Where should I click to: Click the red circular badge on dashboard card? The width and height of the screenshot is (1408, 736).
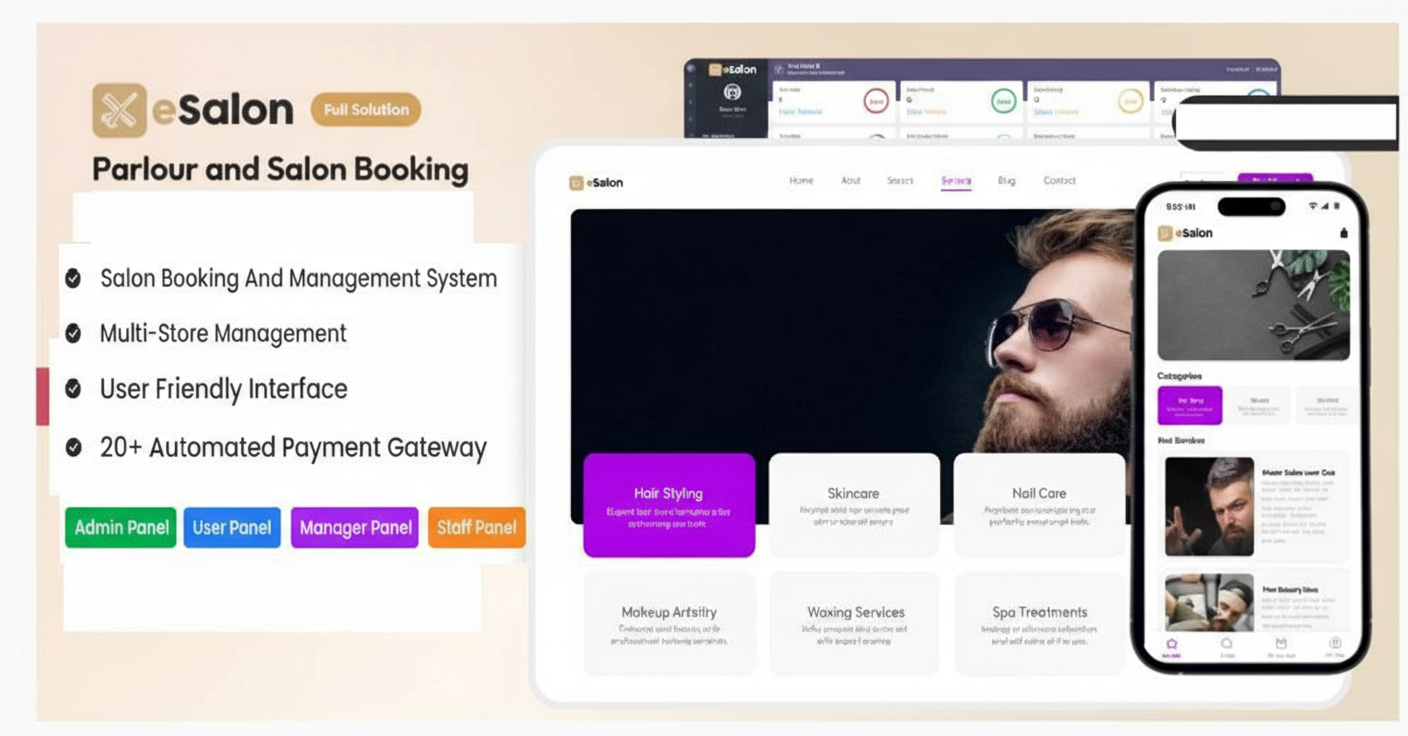(875, 101)
